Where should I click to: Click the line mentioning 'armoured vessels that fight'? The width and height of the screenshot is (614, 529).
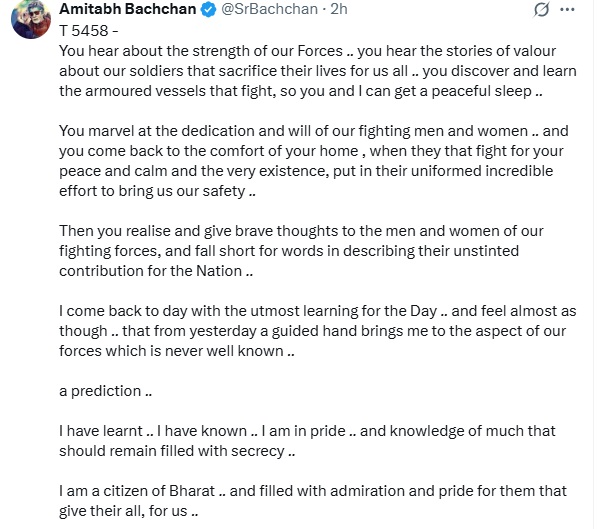pyautogui.click(x=301, y=91)
